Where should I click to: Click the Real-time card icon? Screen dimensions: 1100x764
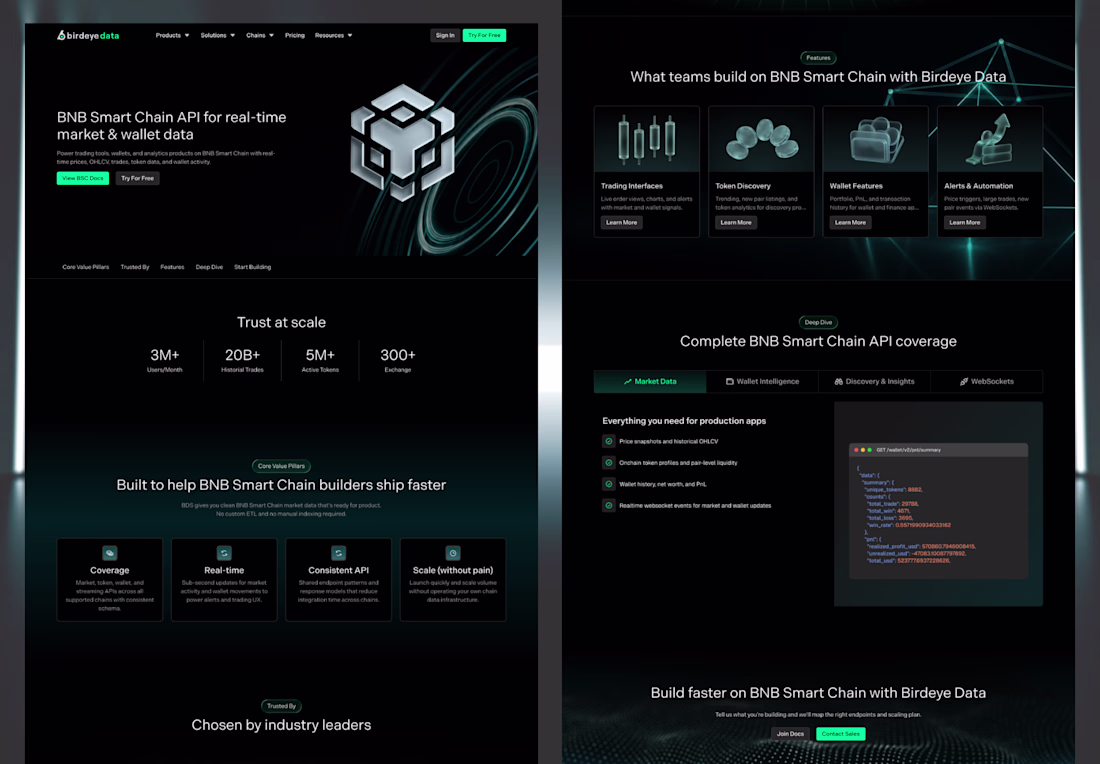(224, 553)
